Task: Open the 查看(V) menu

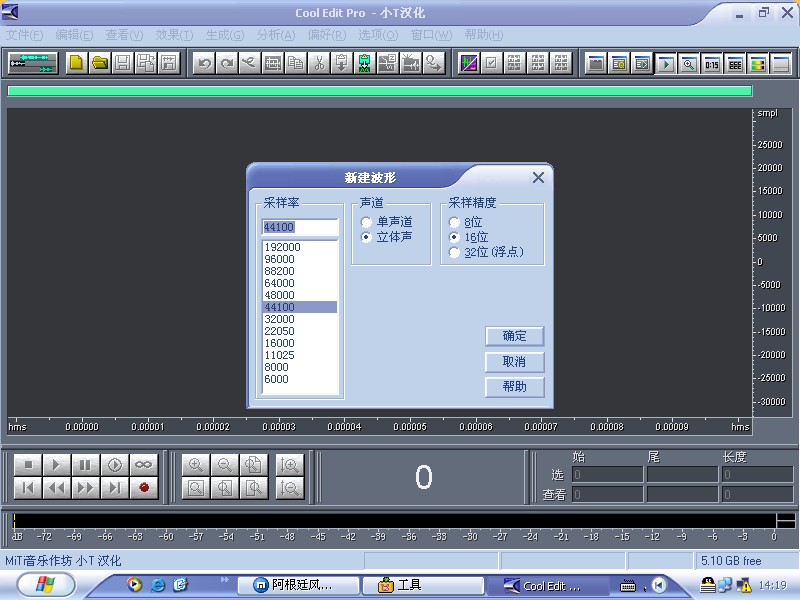Action: (x=124, y=35)
